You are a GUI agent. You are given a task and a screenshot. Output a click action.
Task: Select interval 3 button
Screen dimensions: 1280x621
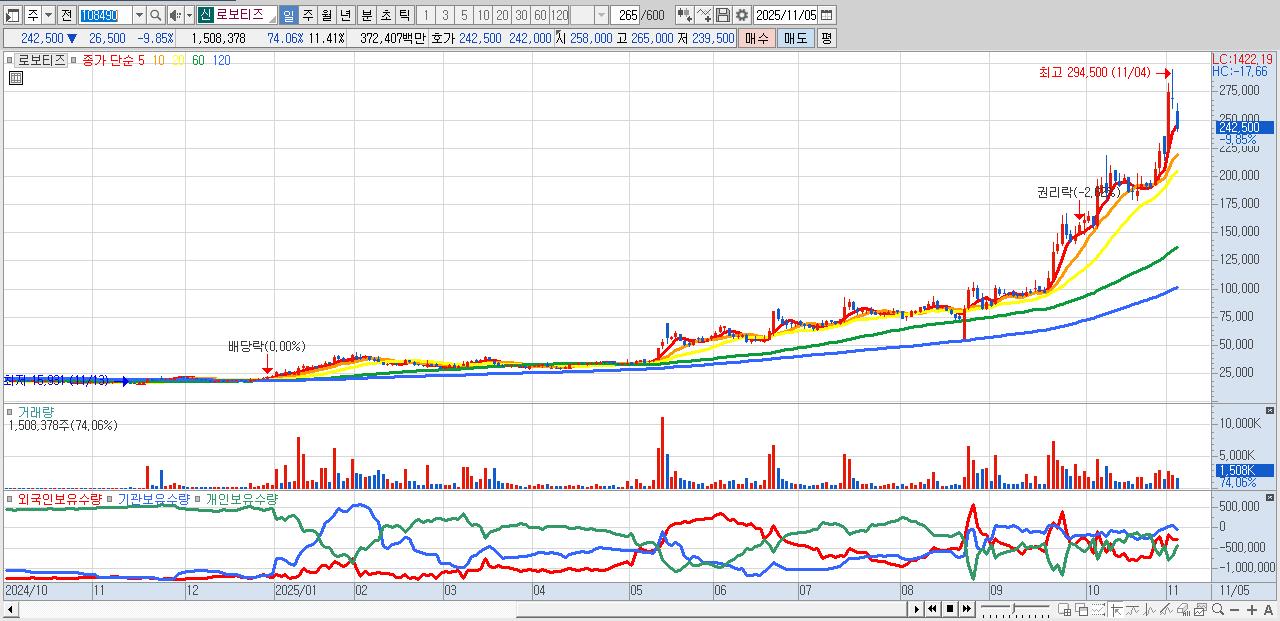[x=445, y=15]
